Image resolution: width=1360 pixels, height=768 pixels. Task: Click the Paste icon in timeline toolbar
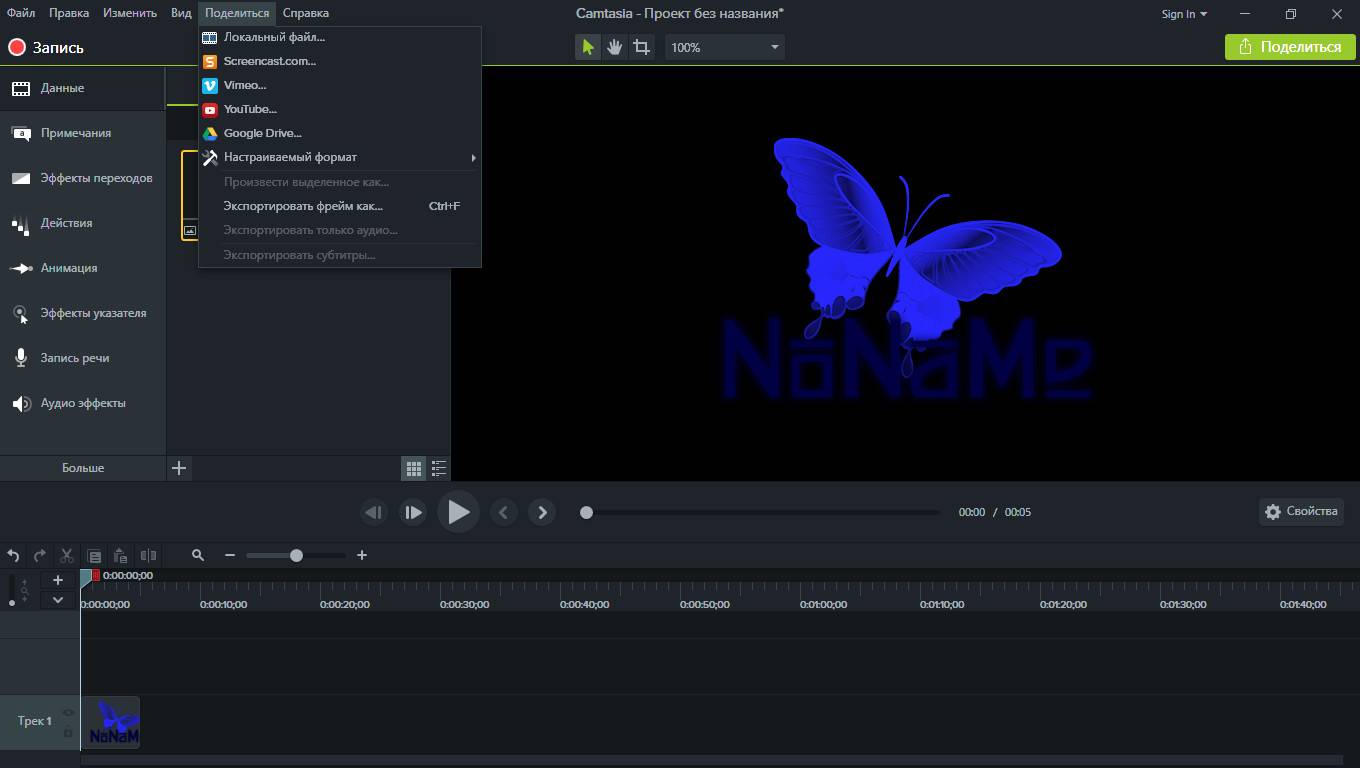pos(121,555)
